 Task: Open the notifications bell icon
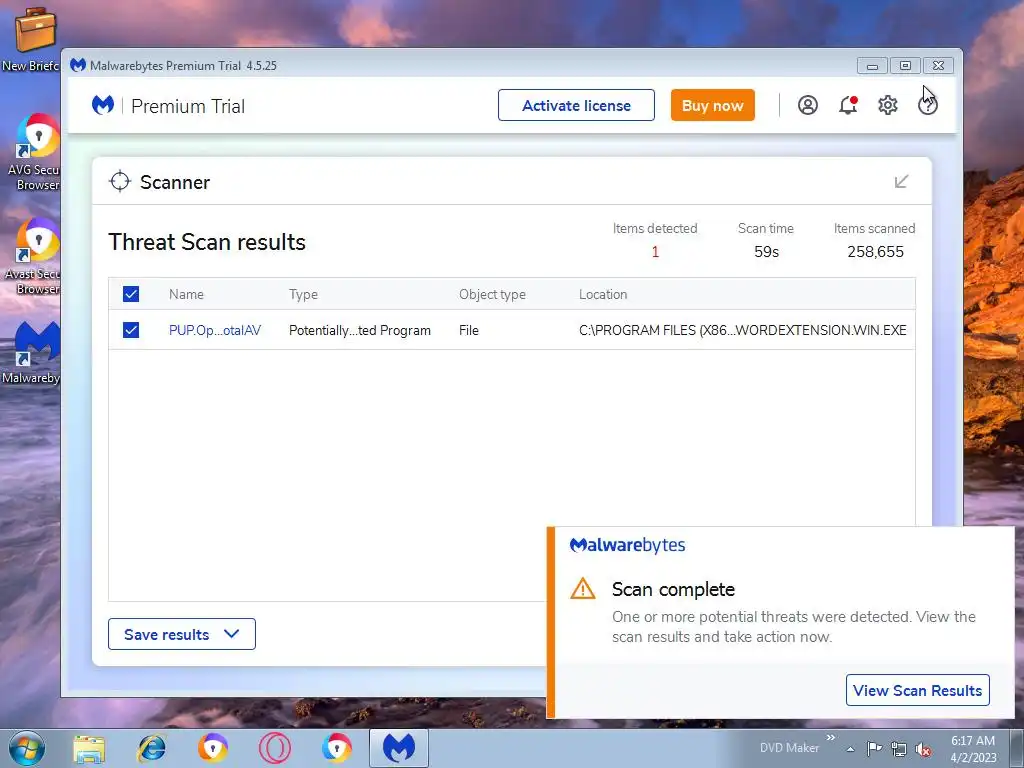point(848,105)
